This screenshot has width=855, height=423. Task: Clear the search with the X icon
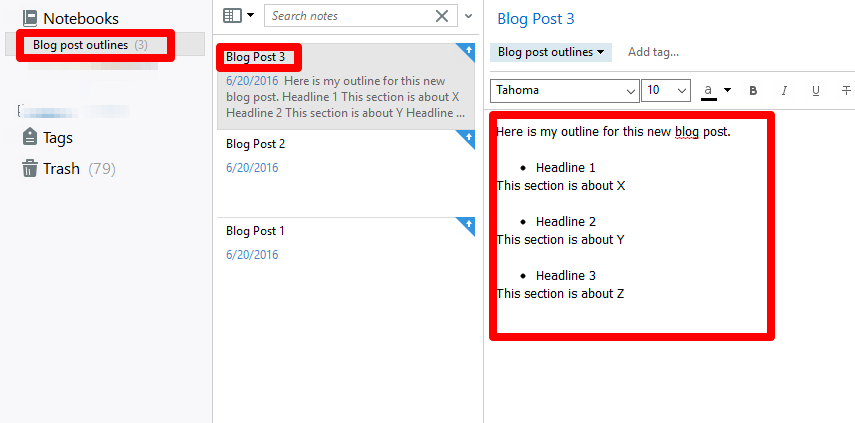tap(443, 16)
